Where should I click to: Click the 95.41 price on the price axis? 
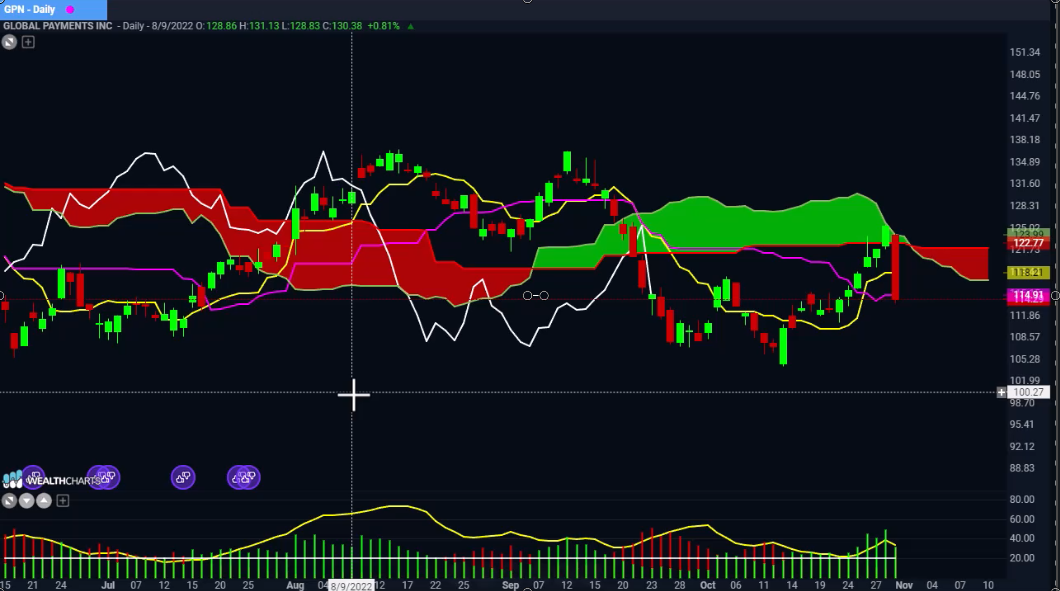point(1021,425)
